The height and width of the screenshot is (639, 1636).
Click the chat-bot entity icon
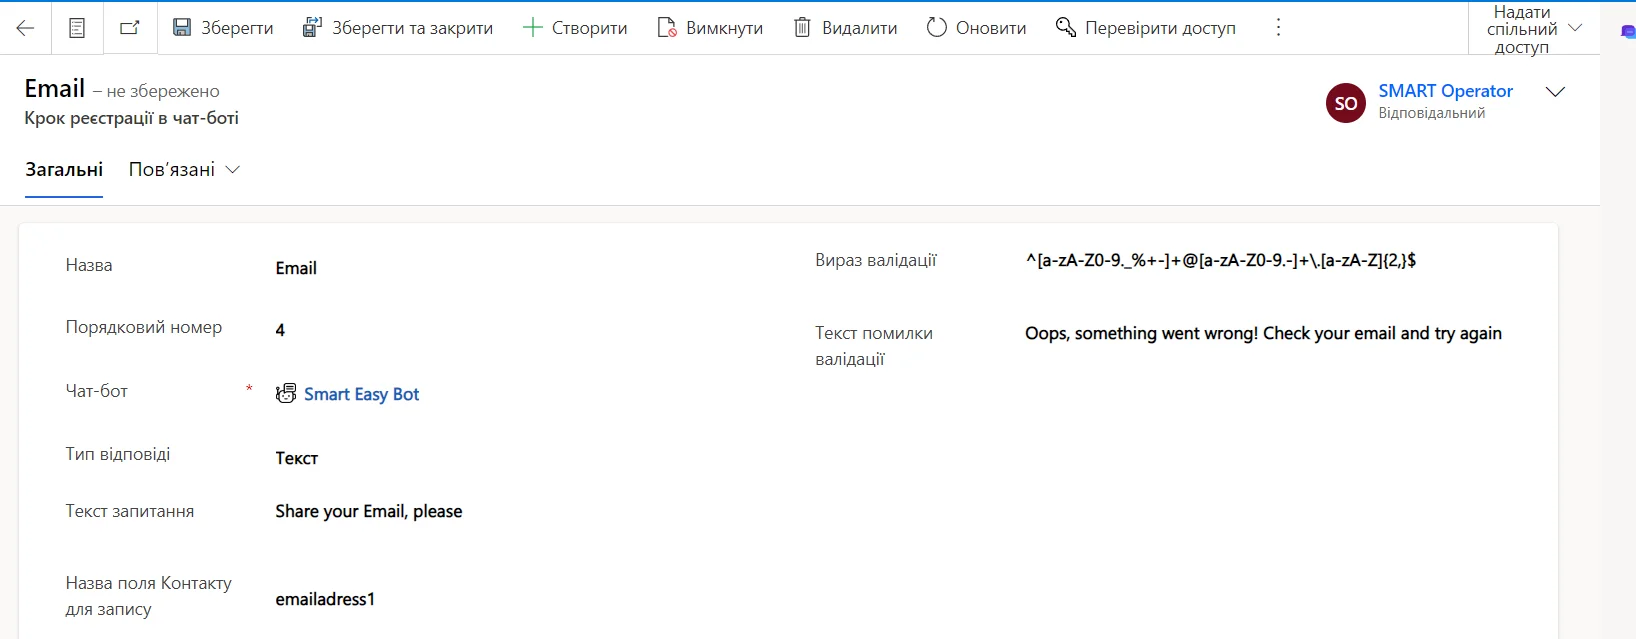286,394
